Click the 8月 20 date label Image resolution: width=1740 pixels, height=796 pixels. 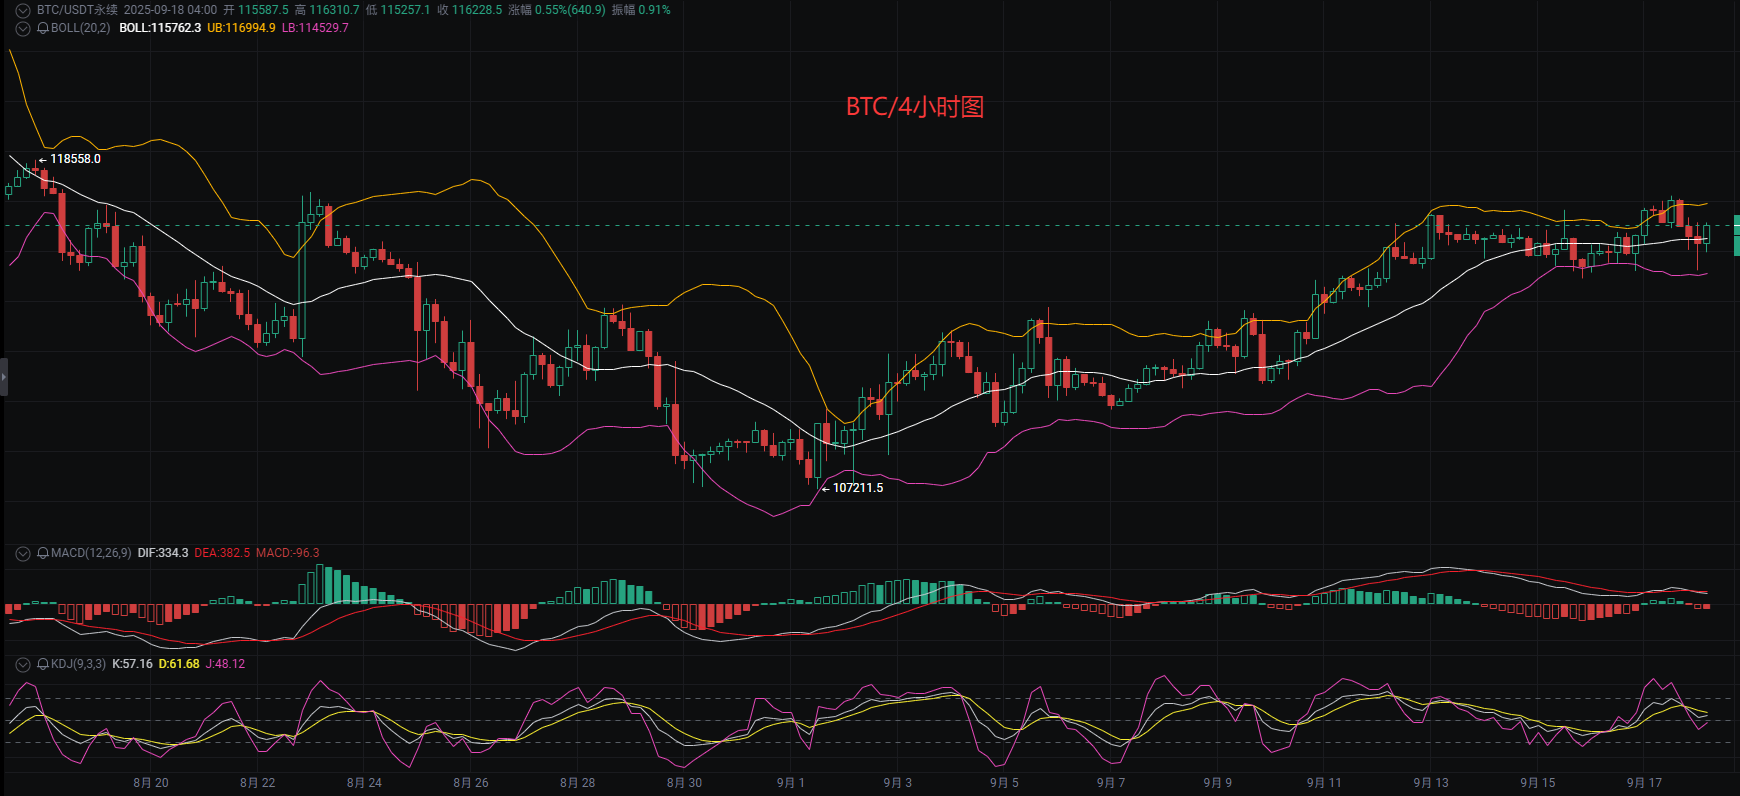[151, 783]
